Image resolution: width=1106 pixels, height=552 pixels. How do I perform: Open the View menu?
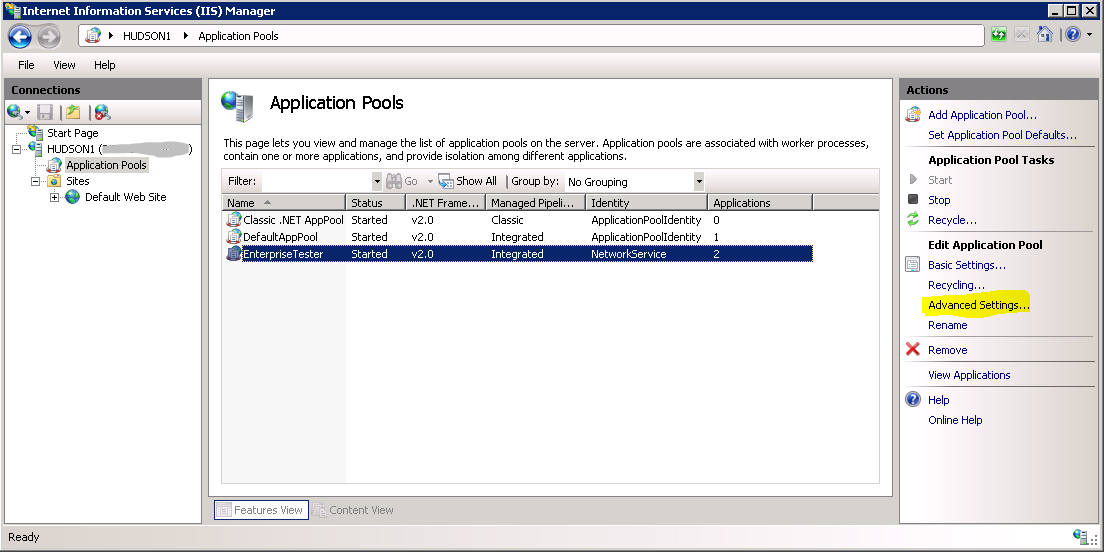pyautogui.click(x=64, y=65)
